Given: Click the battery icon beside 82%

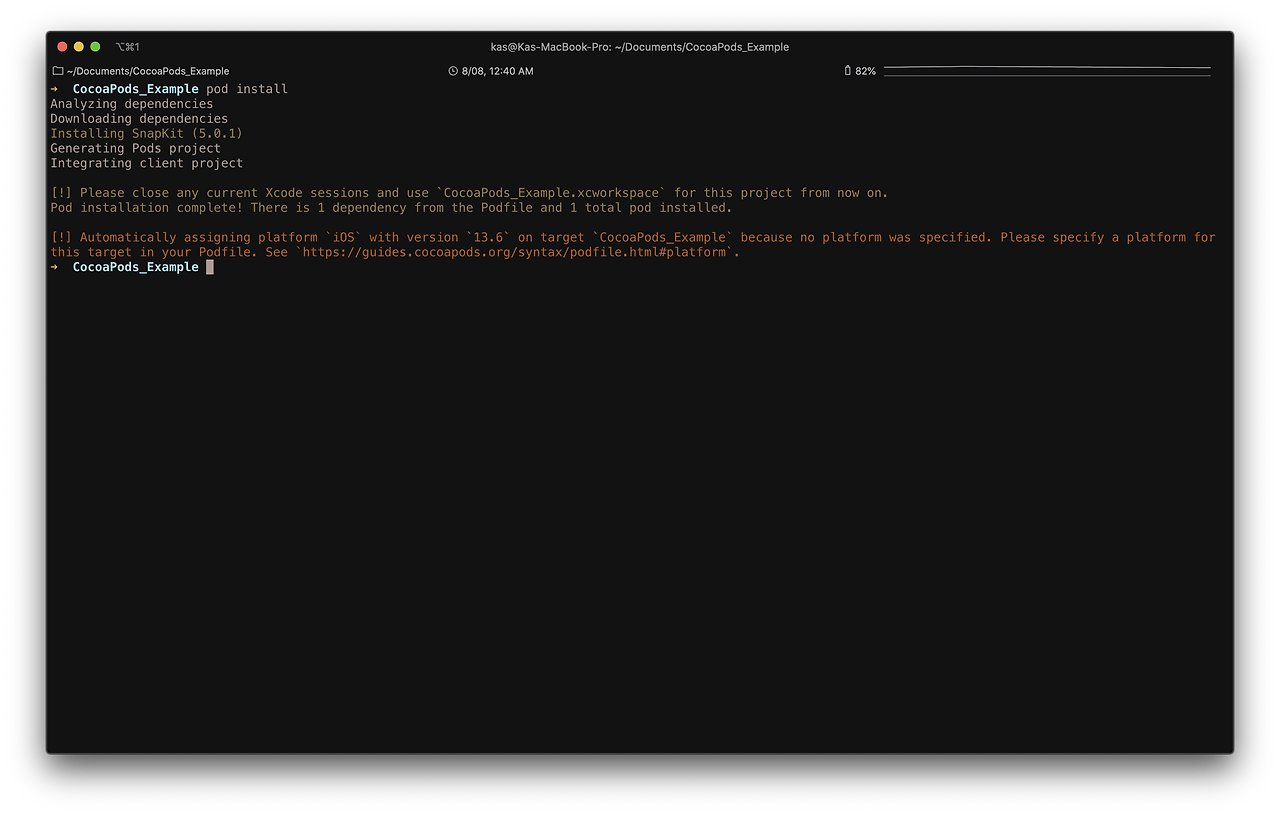Looking at the screenshot, I should click(848, 71).
